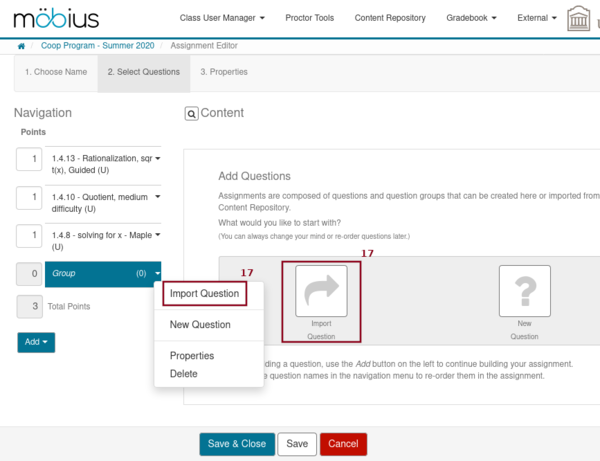600x461 pixels.
Task: Click the Content search magnifier icon
Action: [191, 114]
